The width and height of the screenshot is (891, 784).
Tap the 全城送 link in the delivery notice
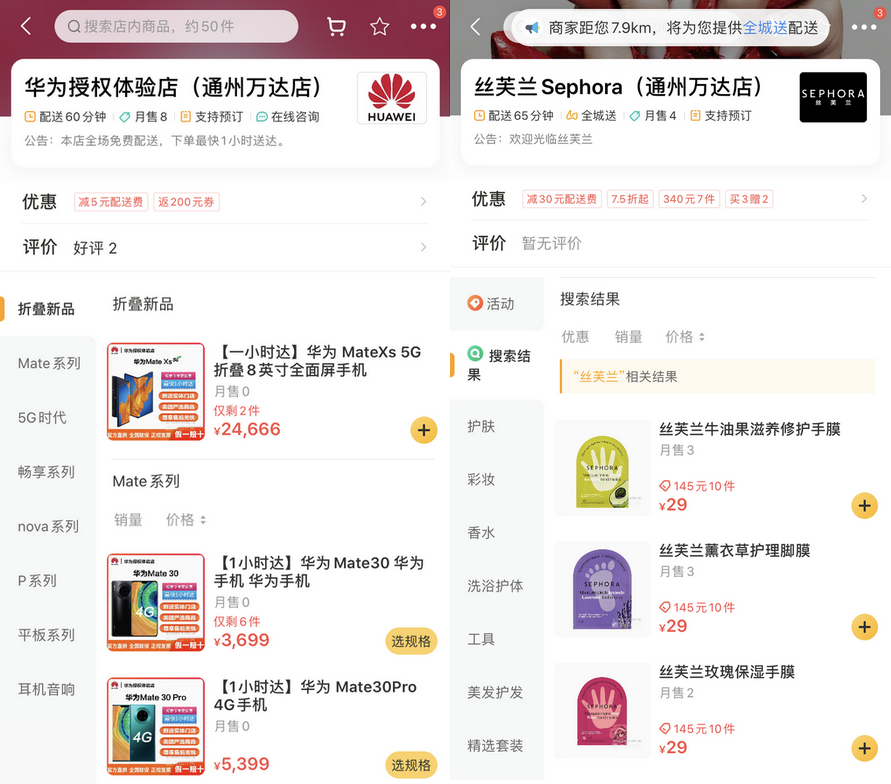(x=765, y=27)
